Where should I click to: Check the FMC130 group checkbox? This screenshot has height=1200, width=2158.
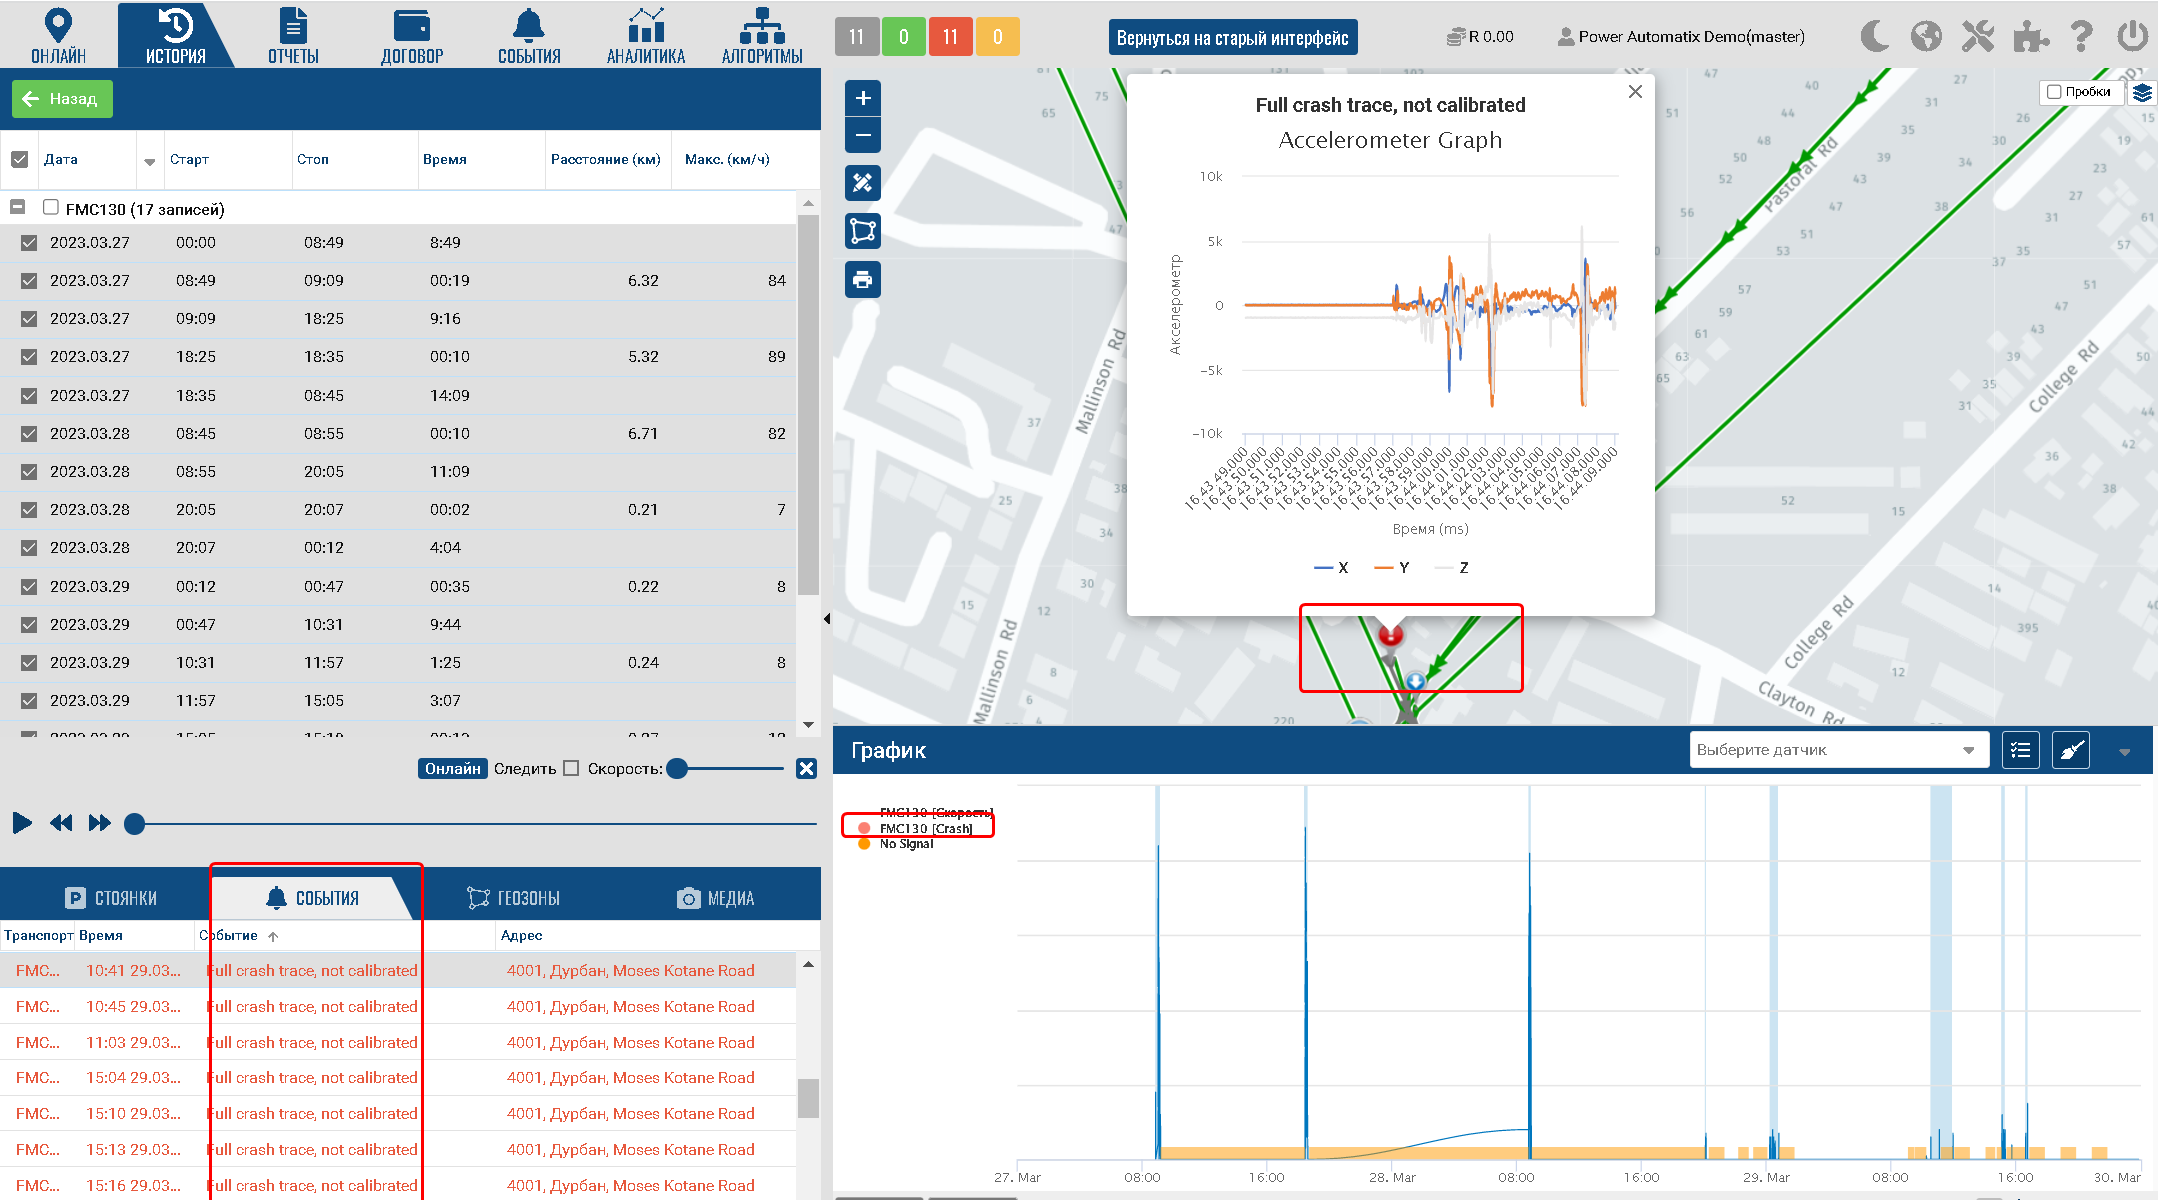click(x=51, y=207)
